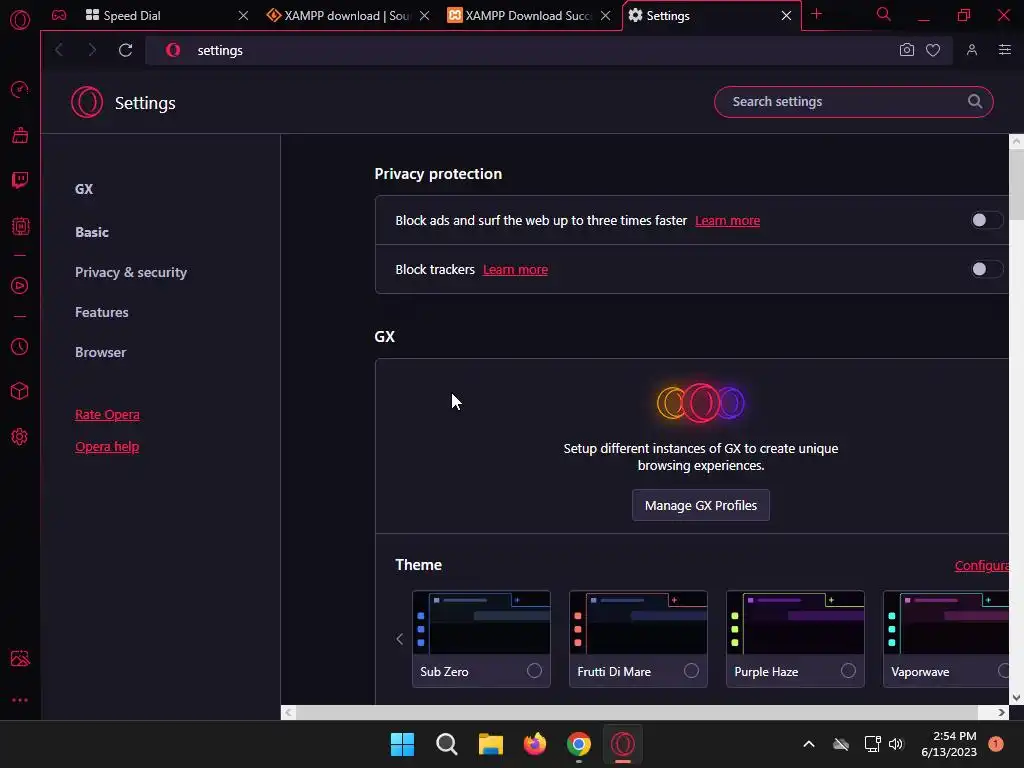This screenshot has width=1024, height=768.
Task: Launch Firefox from taskbar
Action: tap(535, 744)
